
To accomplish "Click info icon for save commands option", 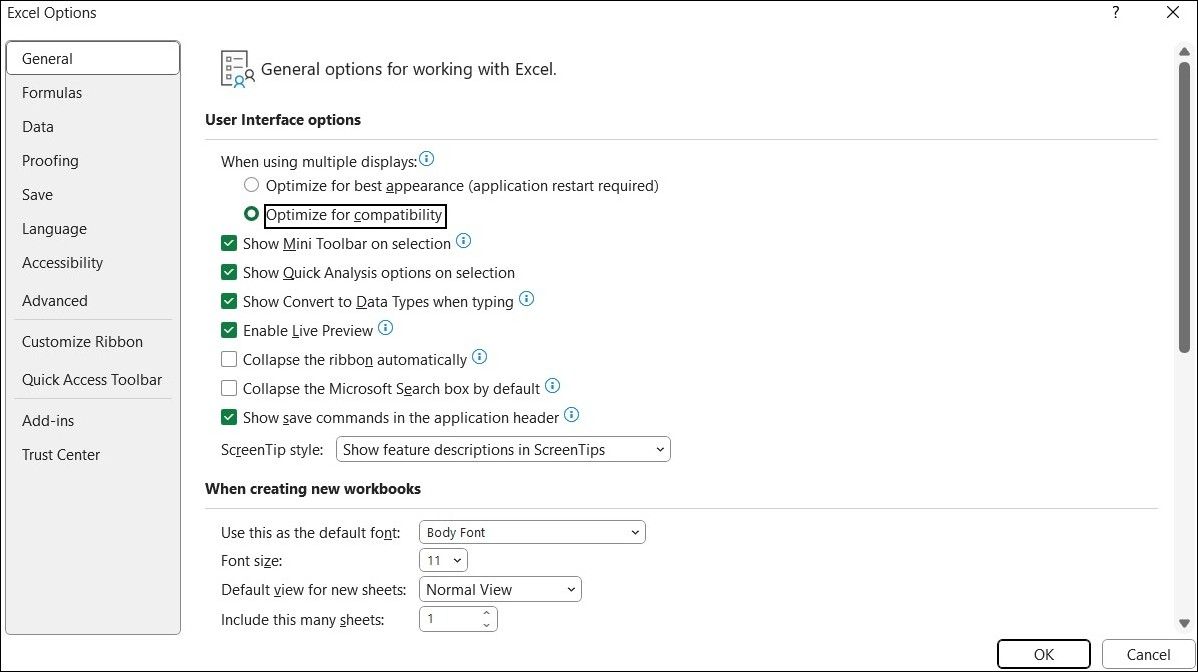I will [x=571, y=415].
